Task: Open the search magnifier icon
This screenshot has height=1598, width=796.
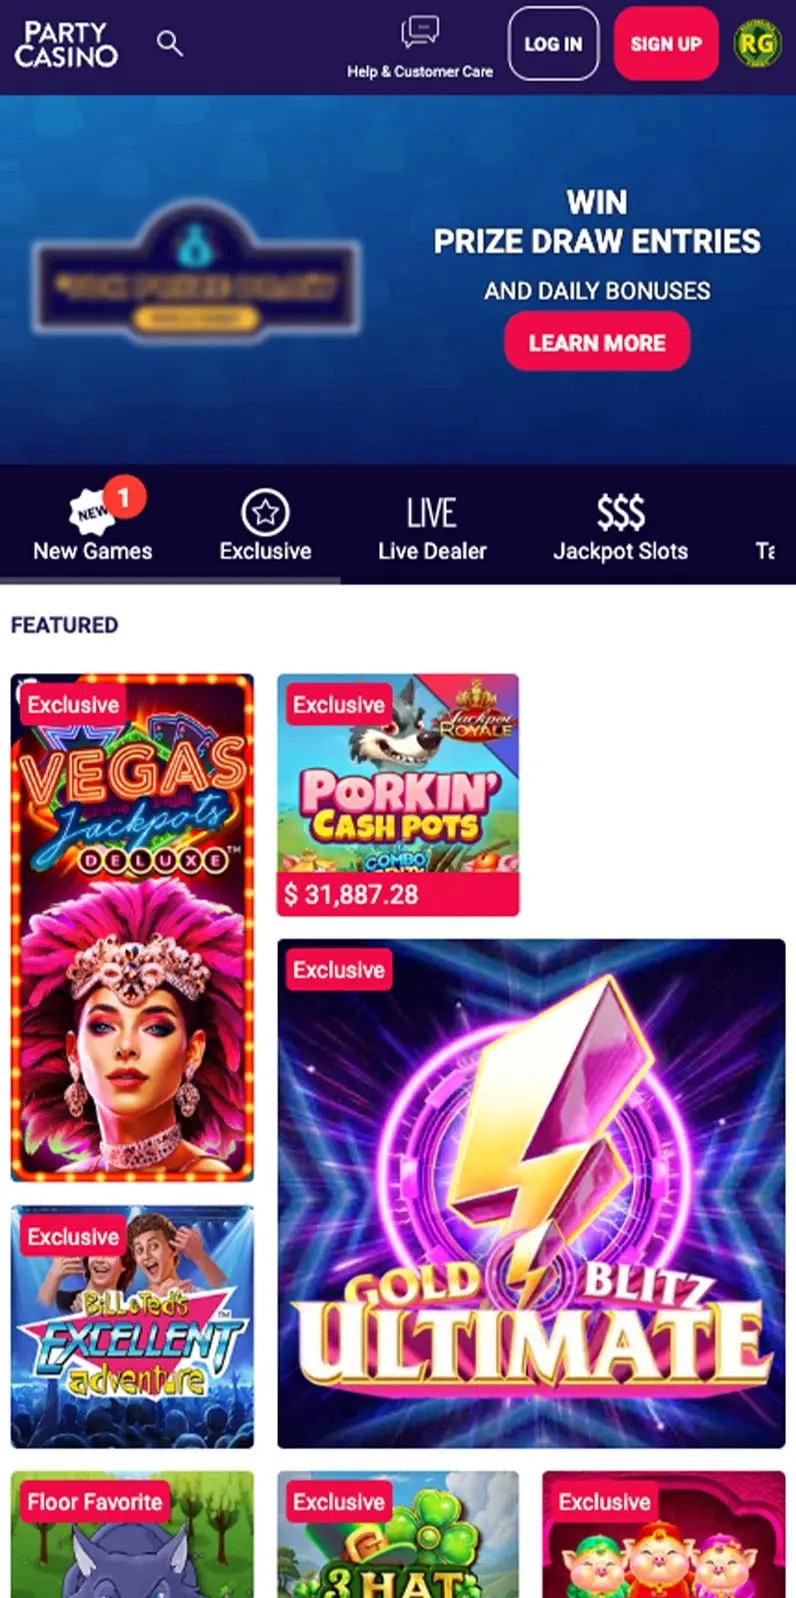Action: [x=170, y=43]
